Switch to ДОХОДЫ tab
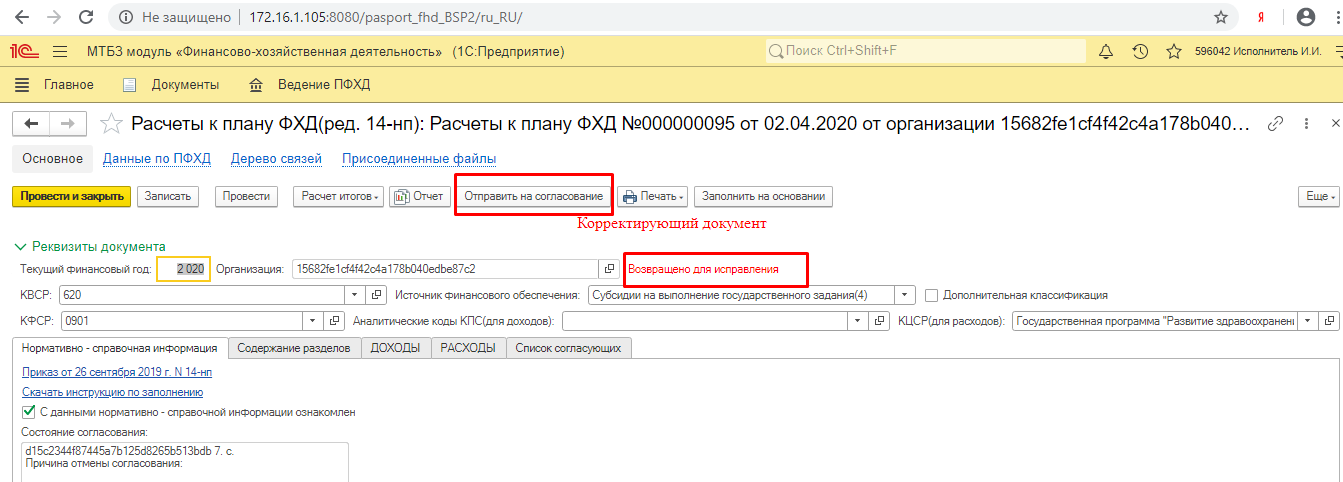The image size is (1343, 482). click(396, 348)
